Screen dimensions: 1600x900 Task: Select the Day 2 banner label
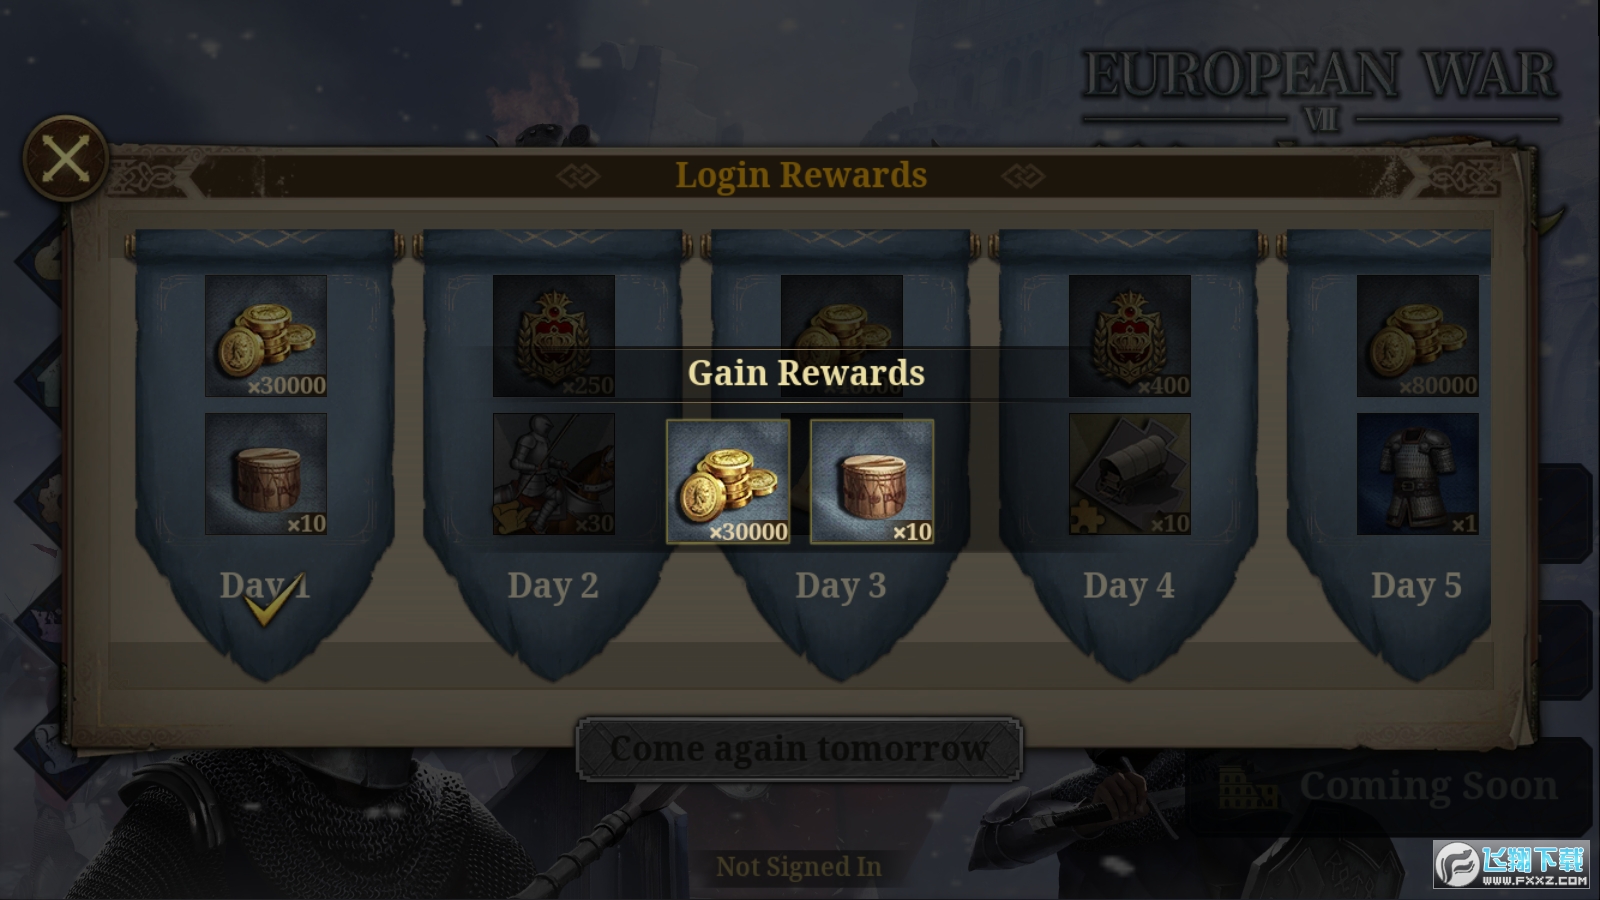[x=553, y=586]
